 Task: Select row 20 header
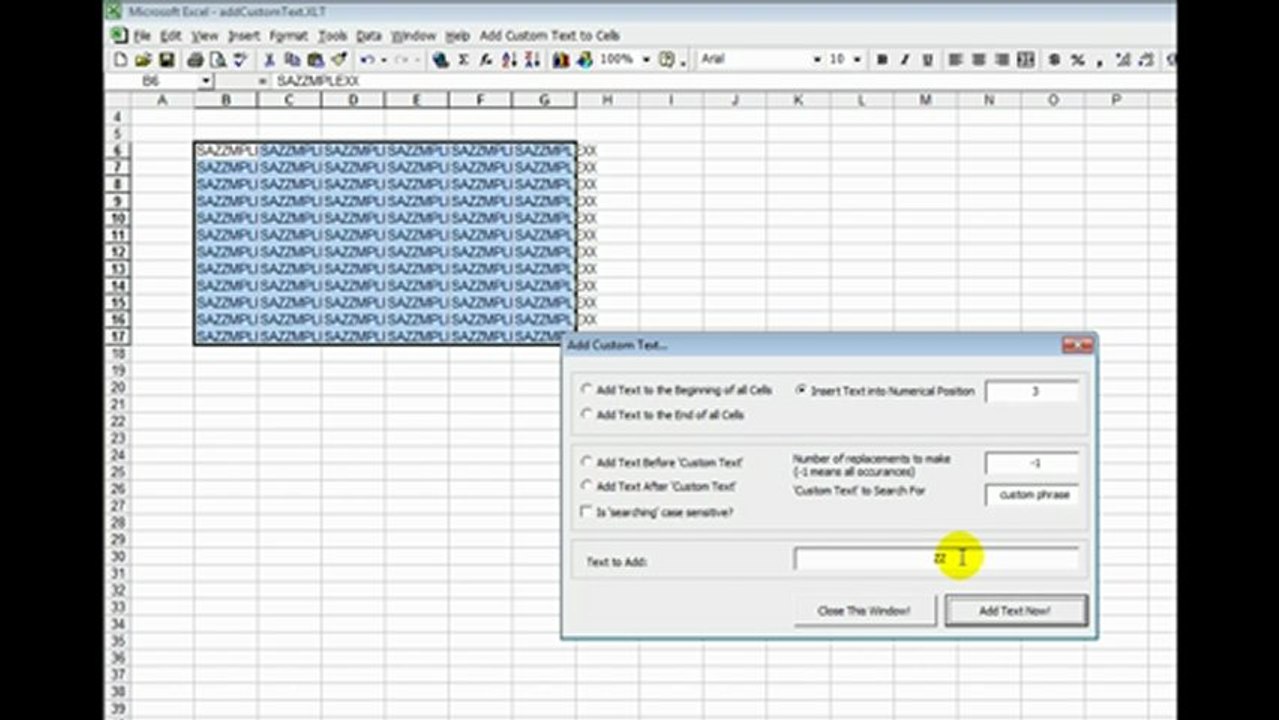(118, 387)
